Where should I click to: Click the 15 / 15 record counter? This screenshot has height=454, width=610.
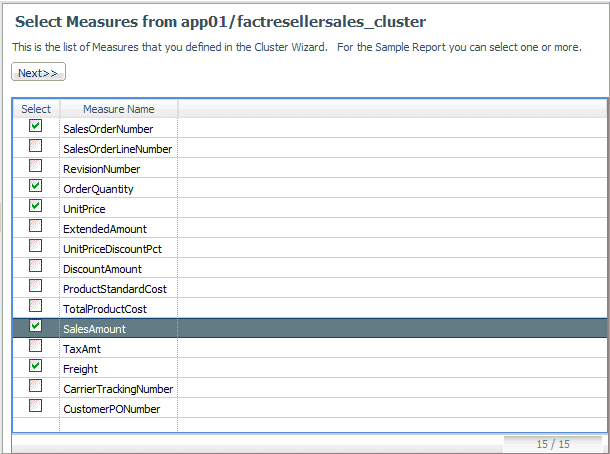pos(553,444)
